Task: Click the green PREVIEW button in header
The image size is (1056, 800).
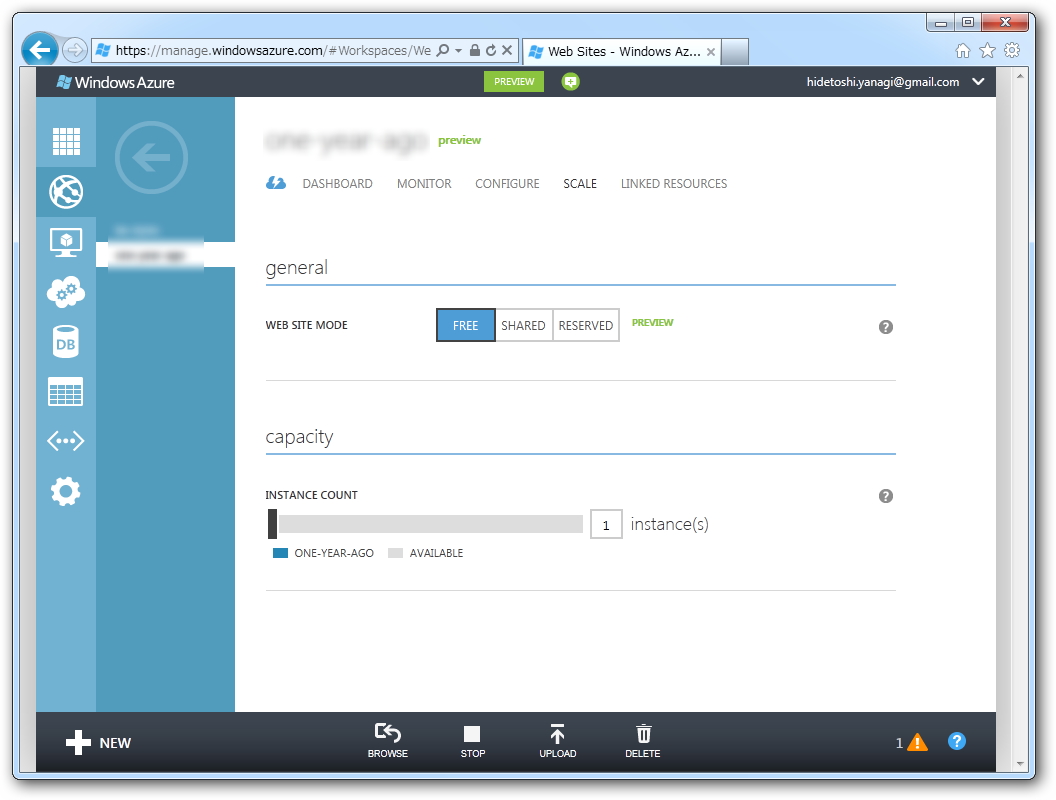Action: (x=514, y=81)
